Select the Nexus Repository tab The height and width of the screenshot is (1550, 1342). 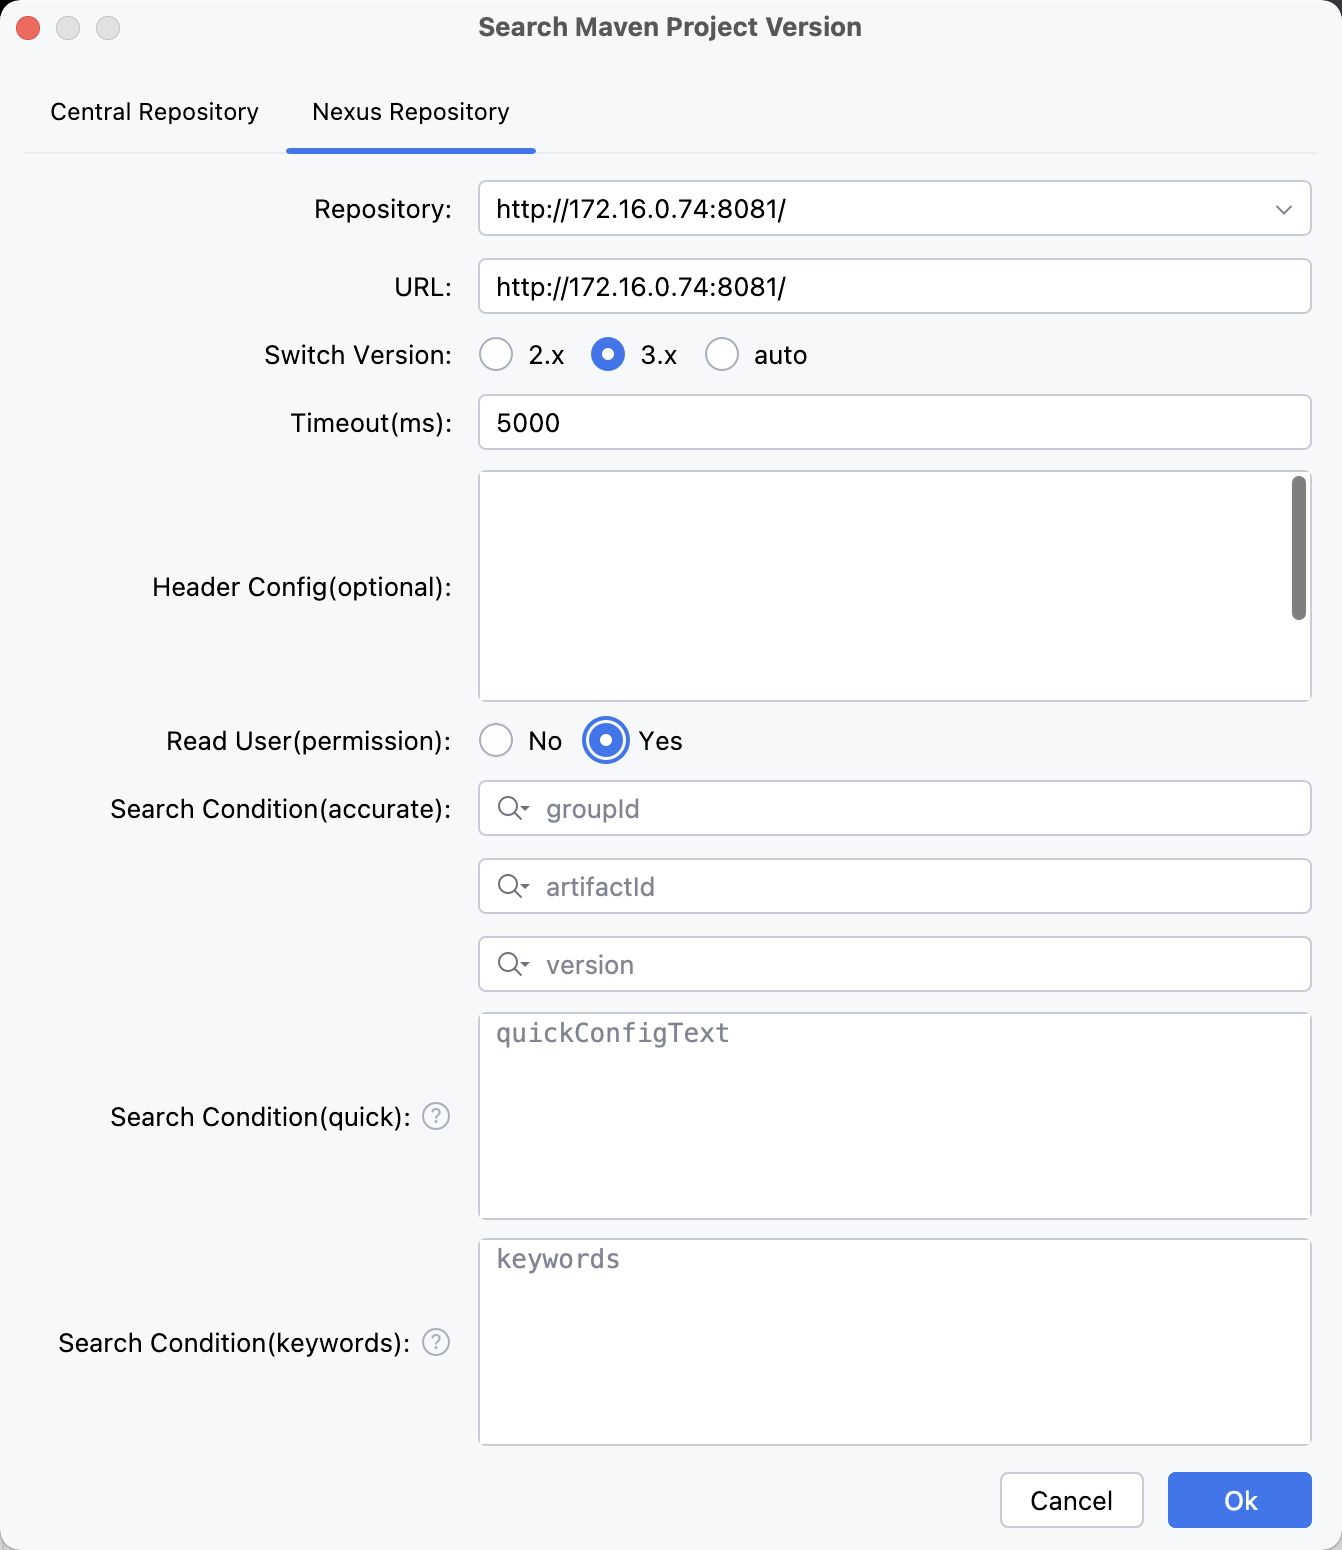411,112
